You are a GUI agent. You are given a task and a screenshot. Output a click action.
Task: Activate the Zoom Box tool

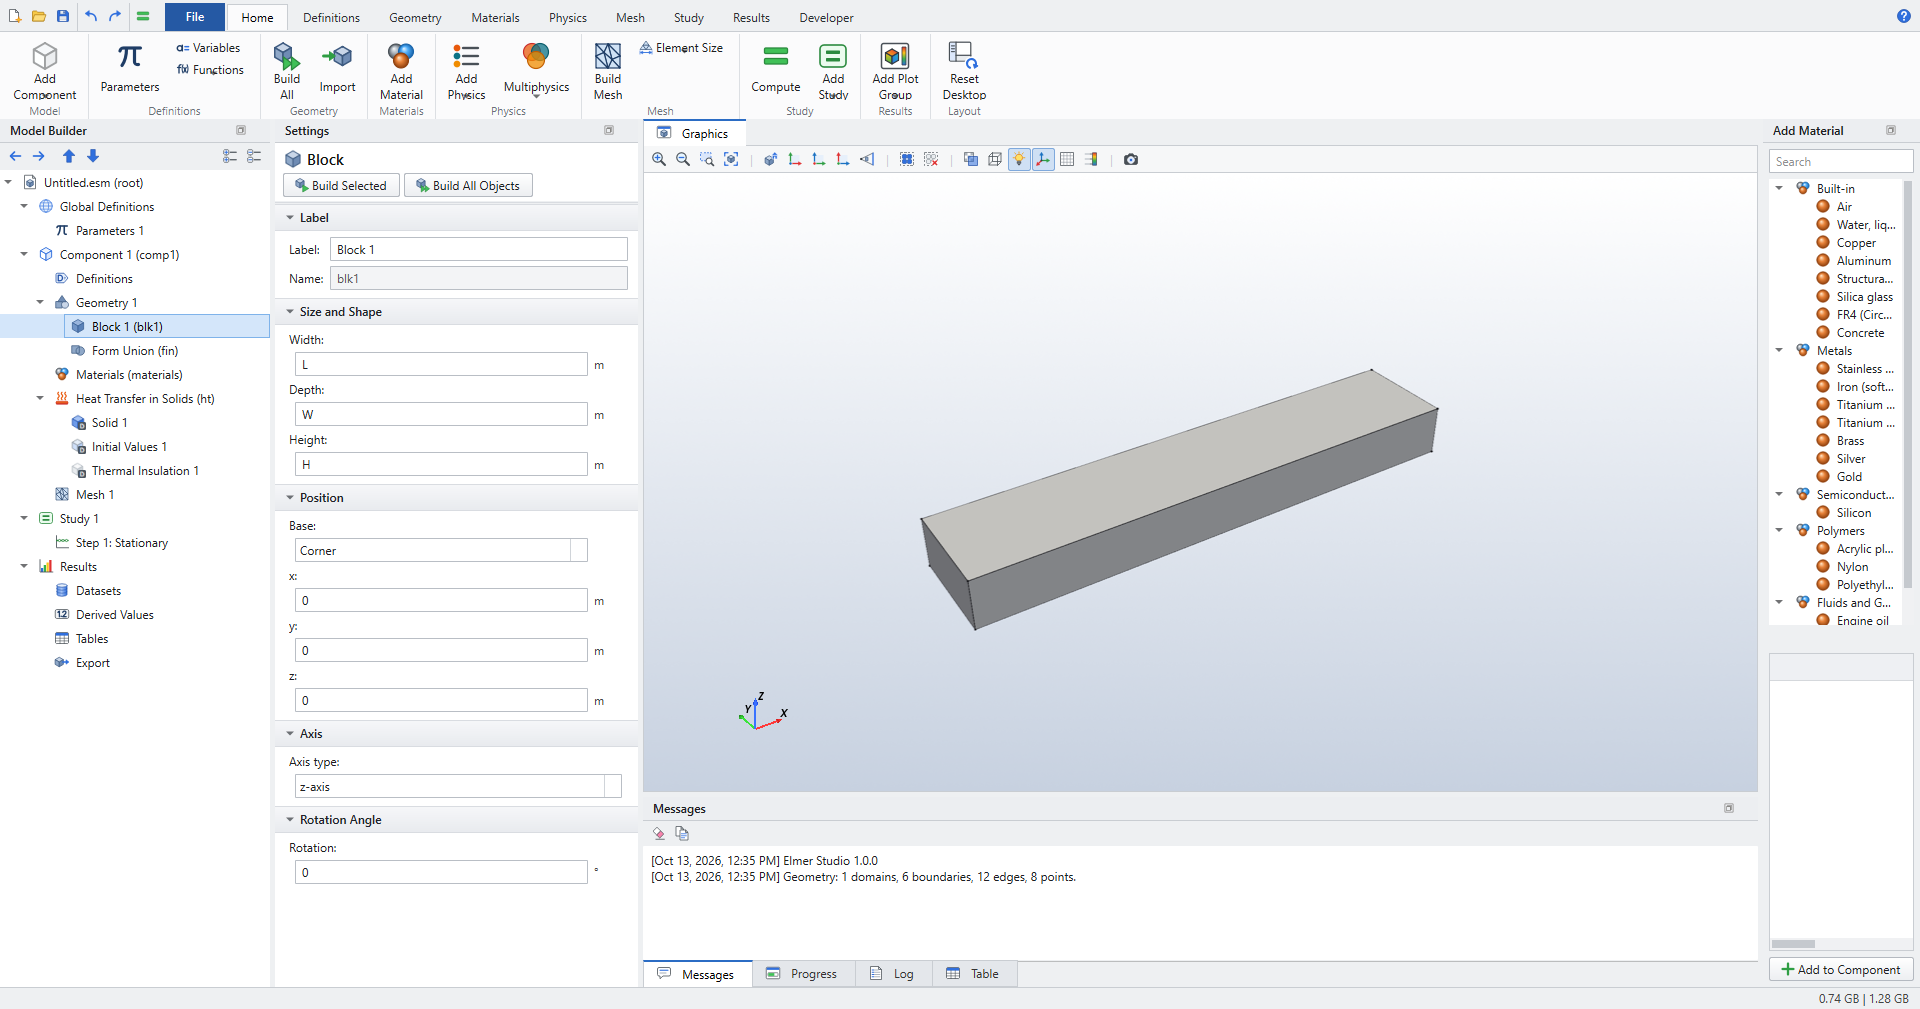pos(707,159)
